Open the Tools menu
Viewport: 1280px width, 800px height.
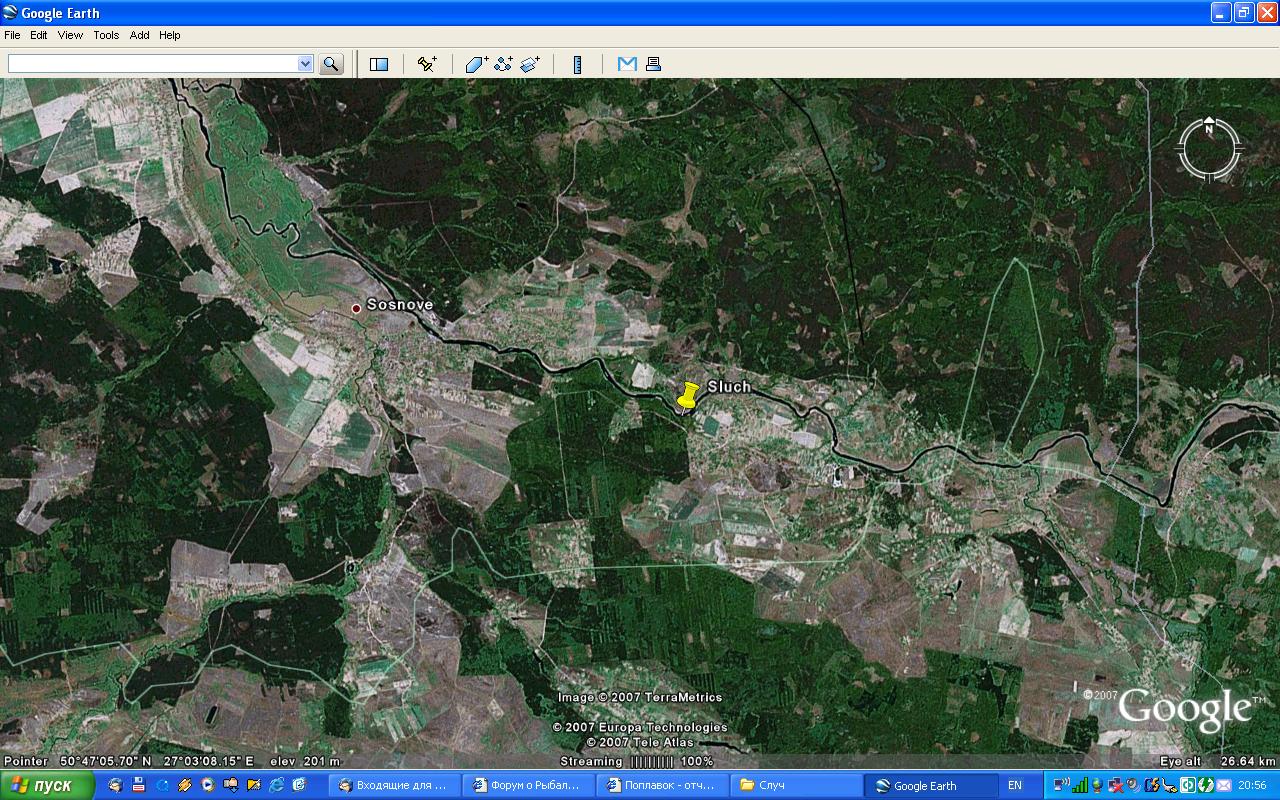coord(106,35)
